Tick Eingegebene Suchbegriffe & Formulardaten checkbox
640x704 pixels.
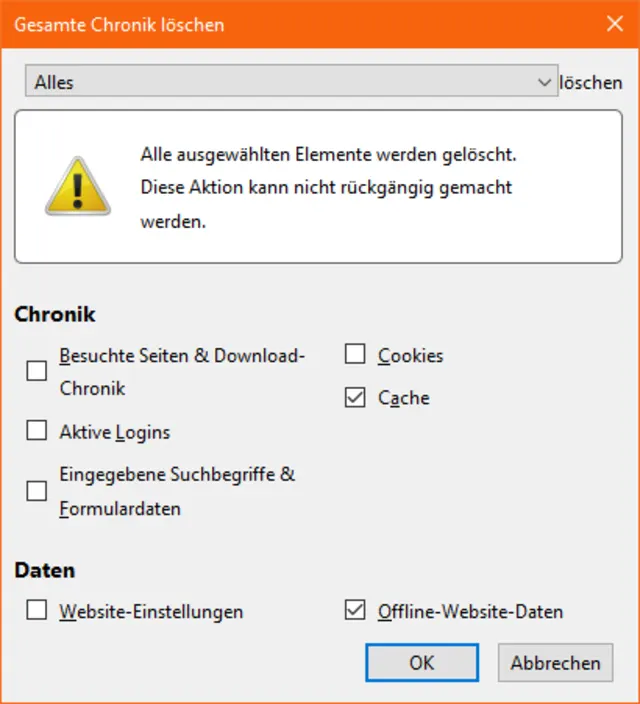[37, 491]
